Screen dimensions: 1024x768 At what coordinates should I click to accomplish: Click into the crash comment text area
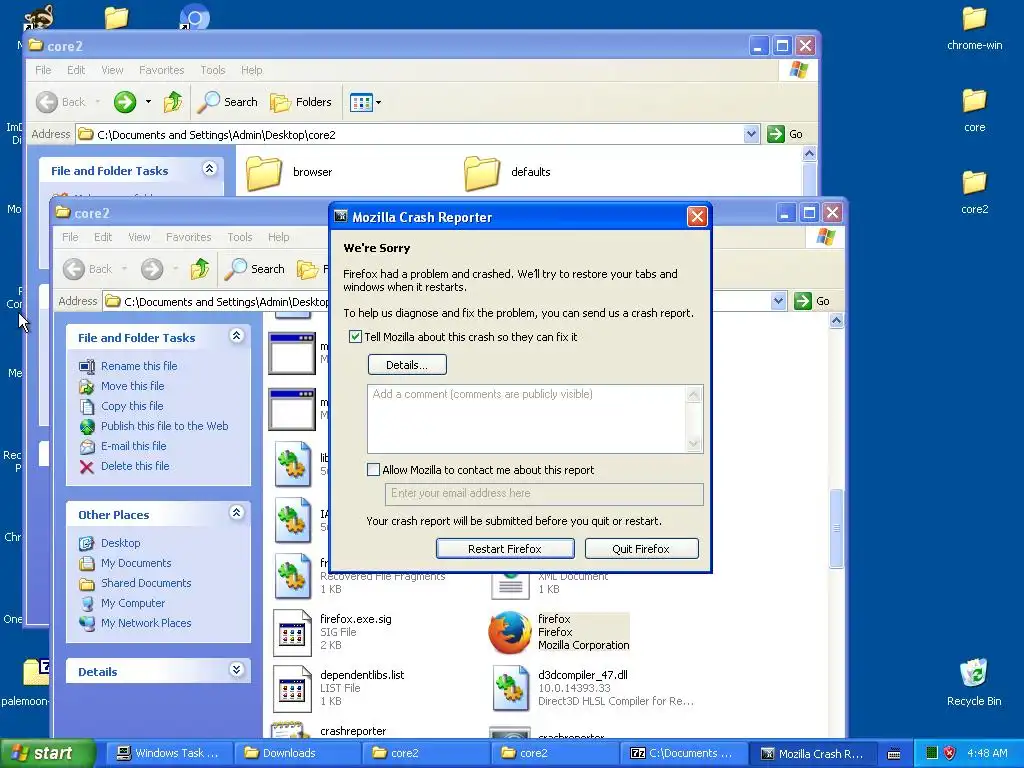click(x=526, y=419)
